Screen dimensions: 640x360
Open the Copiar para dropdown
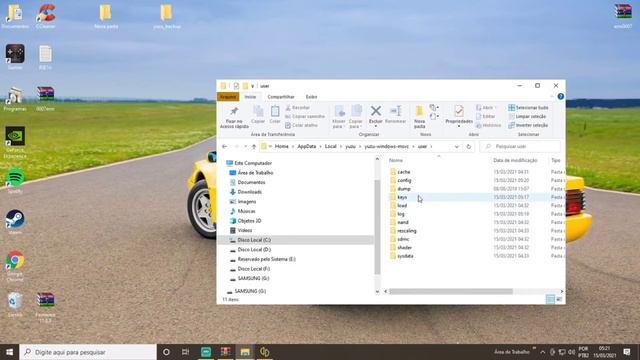(x=356, y=117)
